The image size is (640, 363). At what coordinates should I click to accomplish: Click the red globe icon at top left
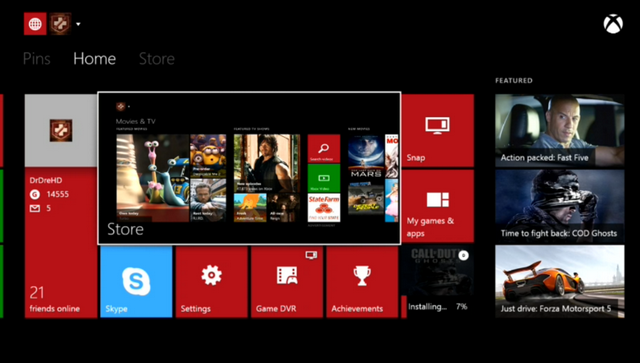[35, 24]
